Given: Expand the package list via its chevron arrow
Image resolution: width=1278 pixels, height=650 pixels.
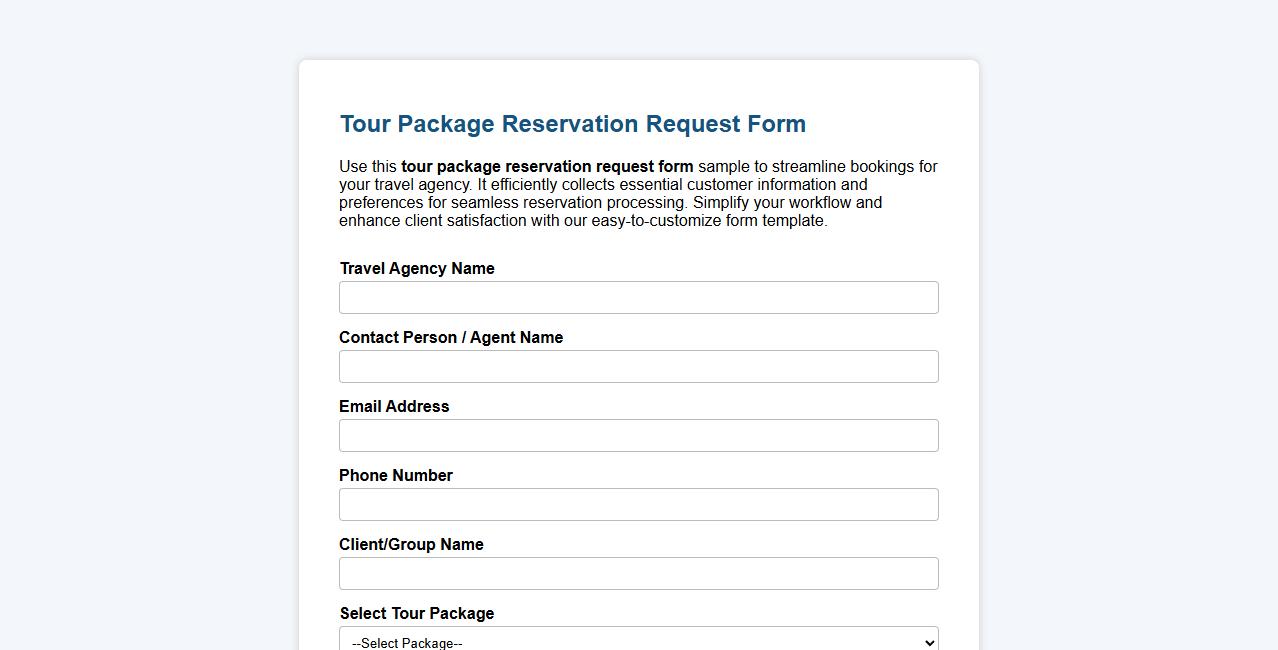Looking at the screenshot, I should pos(926,640).
